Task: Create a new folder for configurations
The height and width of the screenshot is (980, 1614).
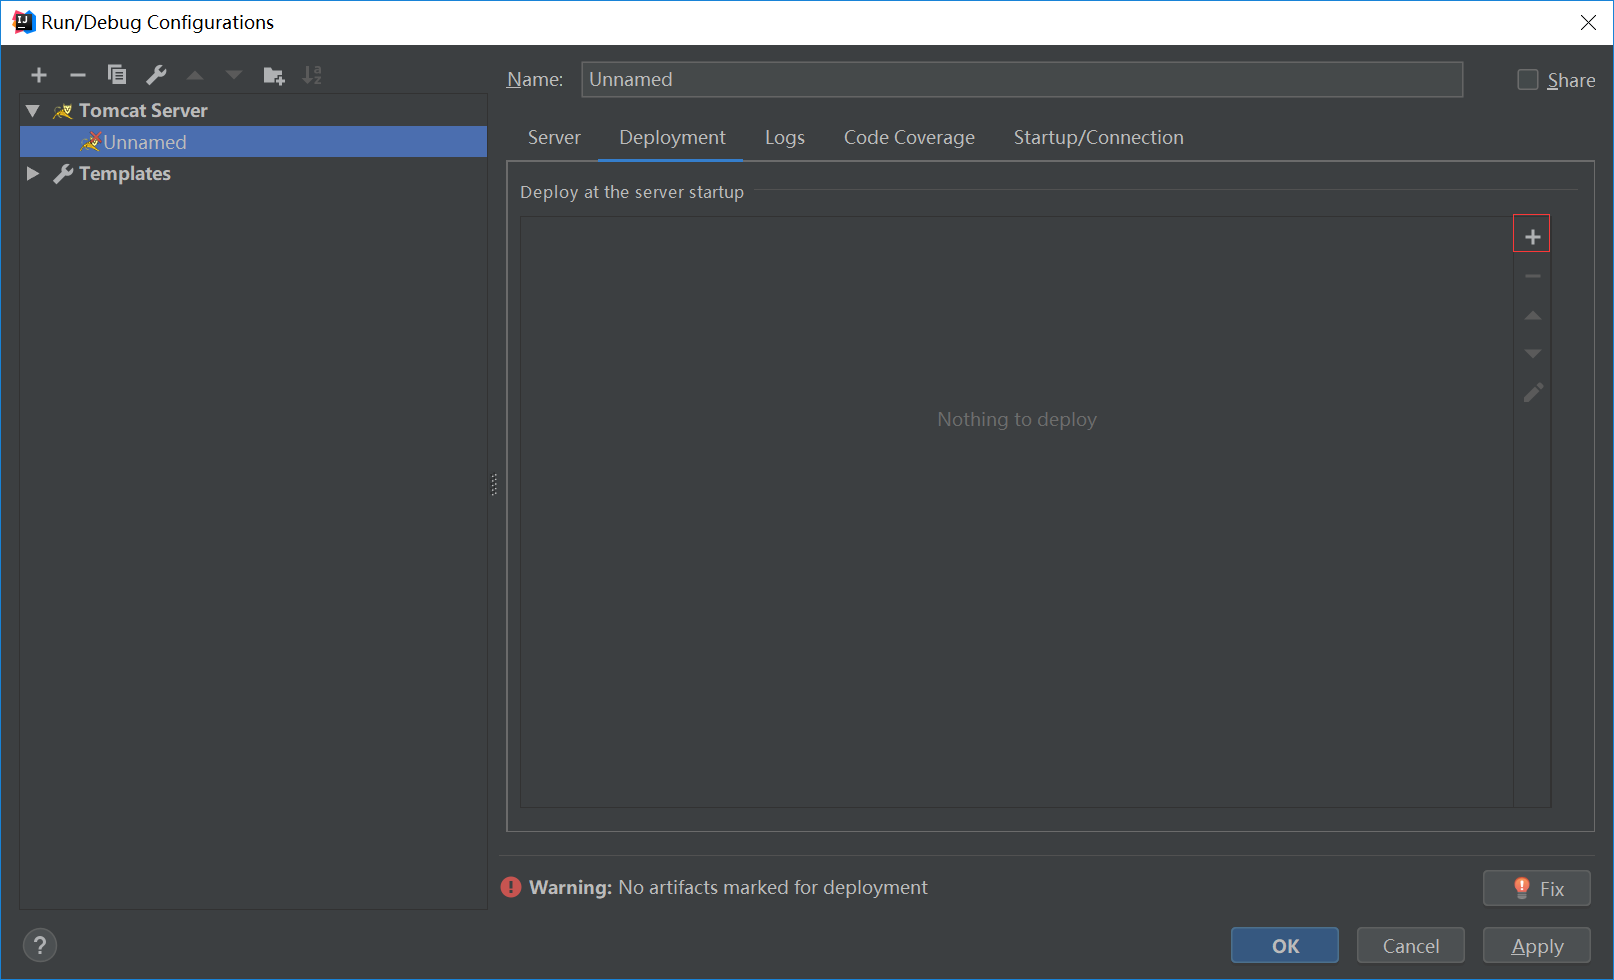Action: (274, 75)
